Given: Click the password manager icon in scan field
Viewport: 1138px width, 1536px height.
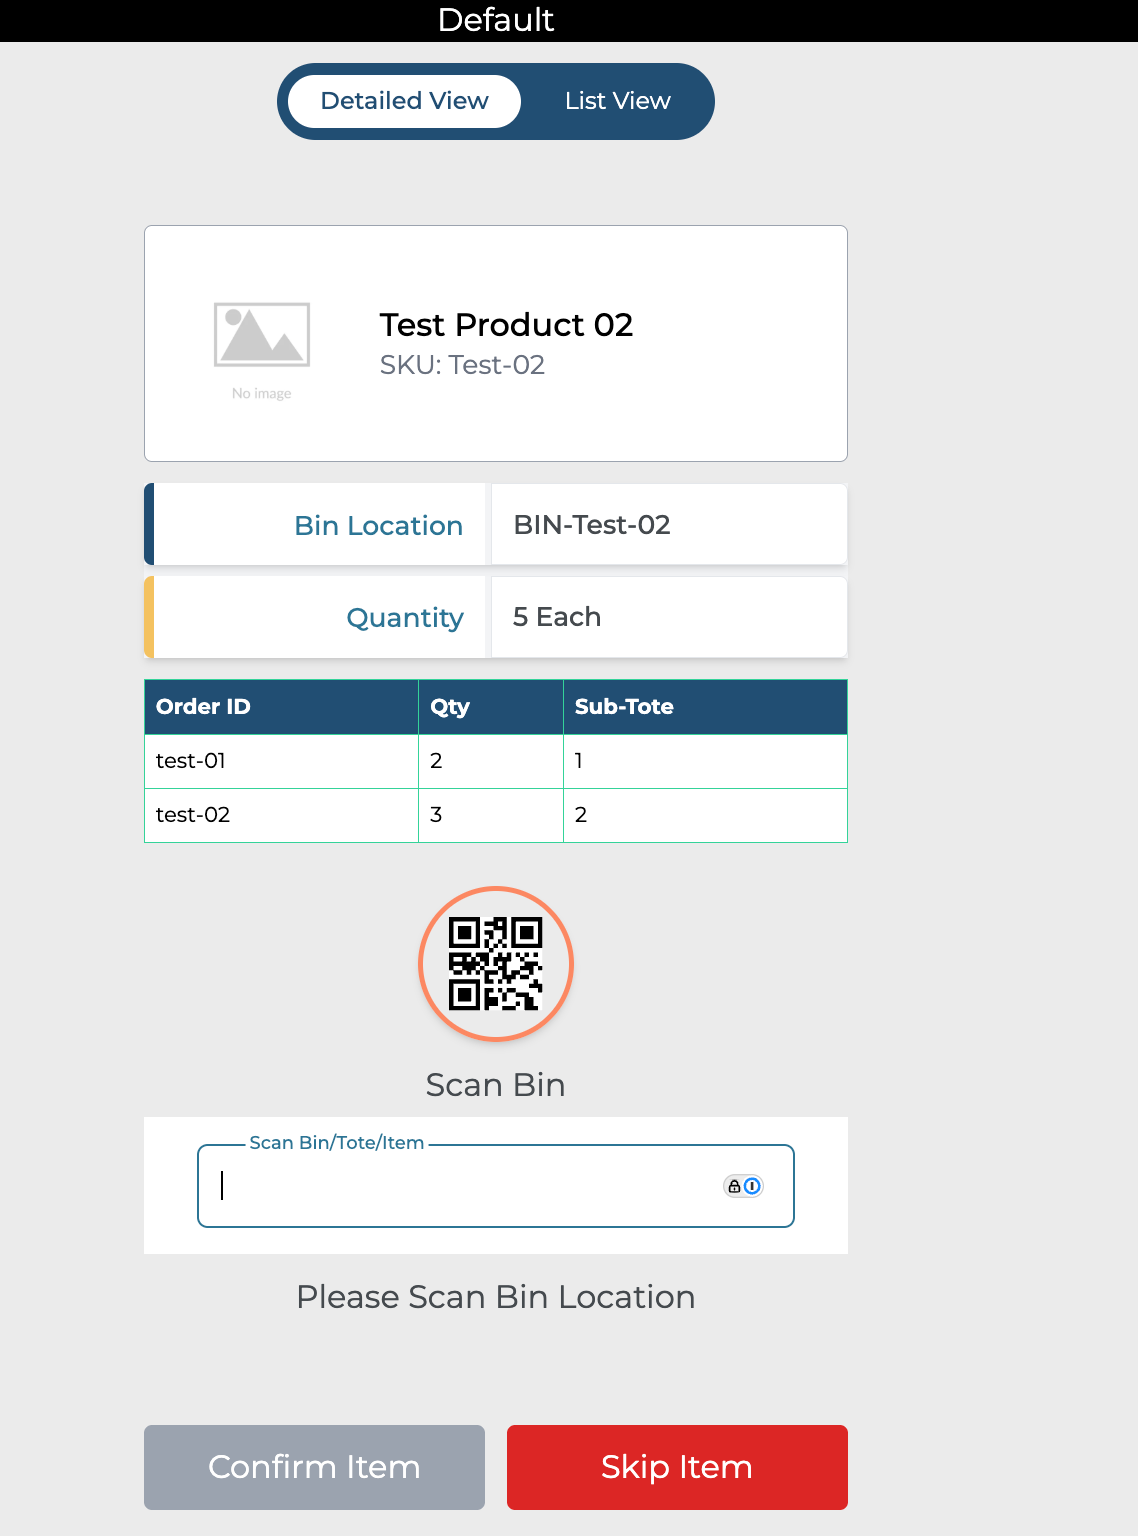Looking at the screenshot, I should coord(743,1186).
